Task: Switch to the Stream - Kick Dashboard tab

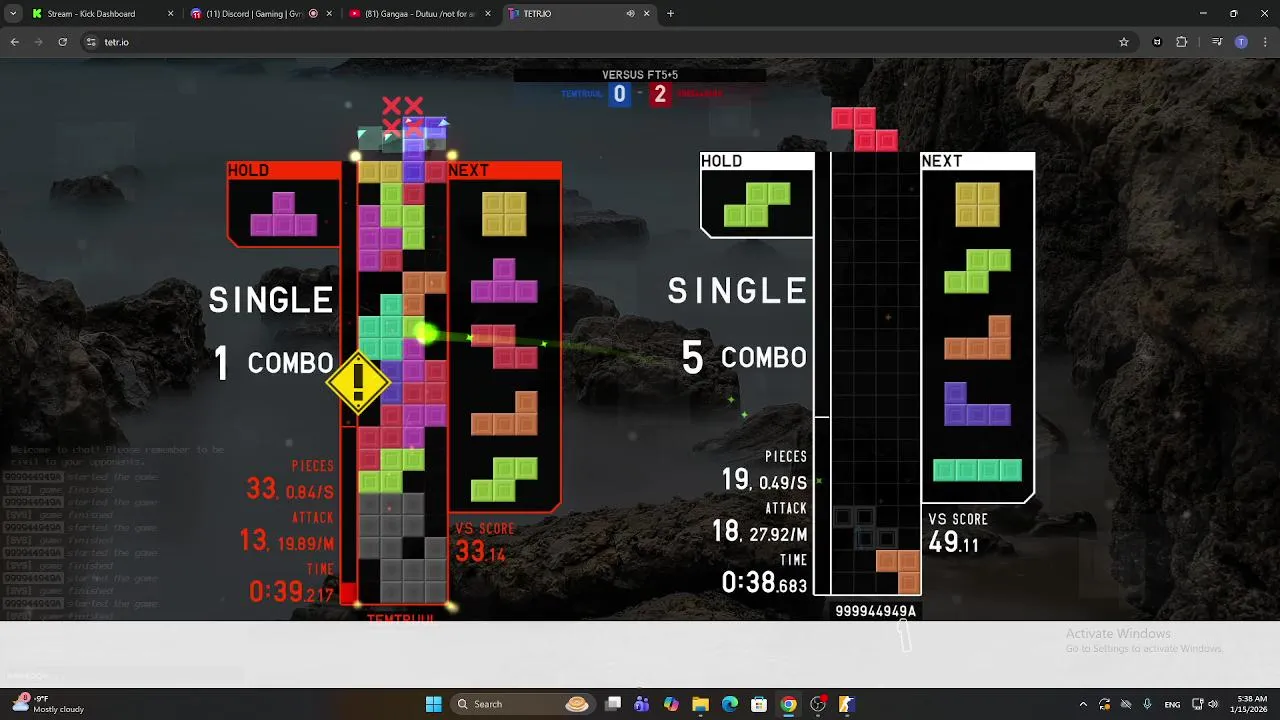Action: 100,14
